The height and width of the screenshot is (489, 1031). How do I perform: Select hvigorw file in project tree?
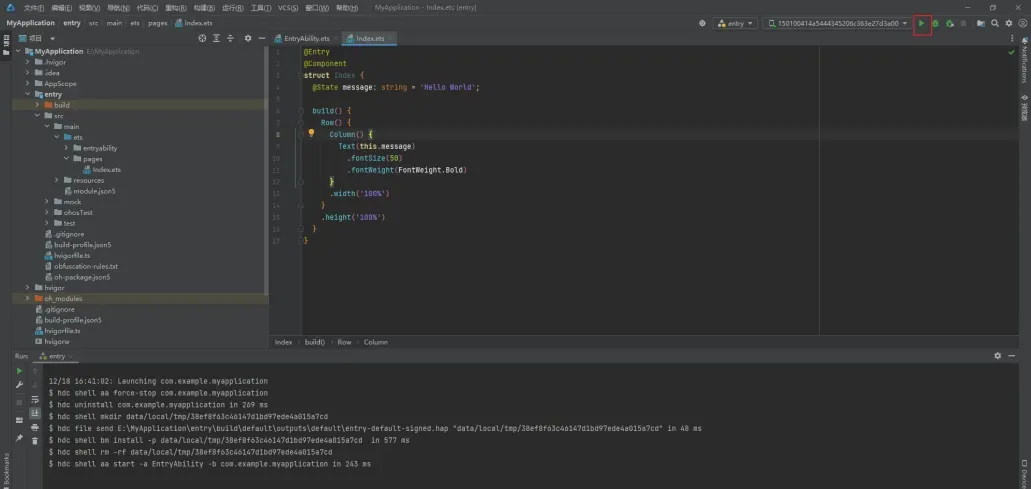click(x=52, y=341)
